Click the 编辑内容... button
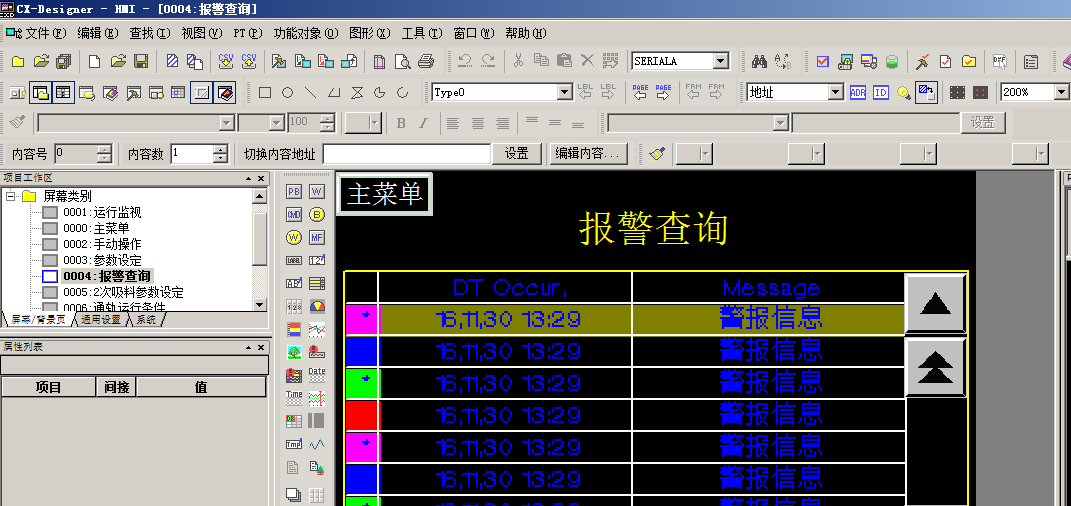The width and height of the screenshot is (1071, 506). (589, 154)
